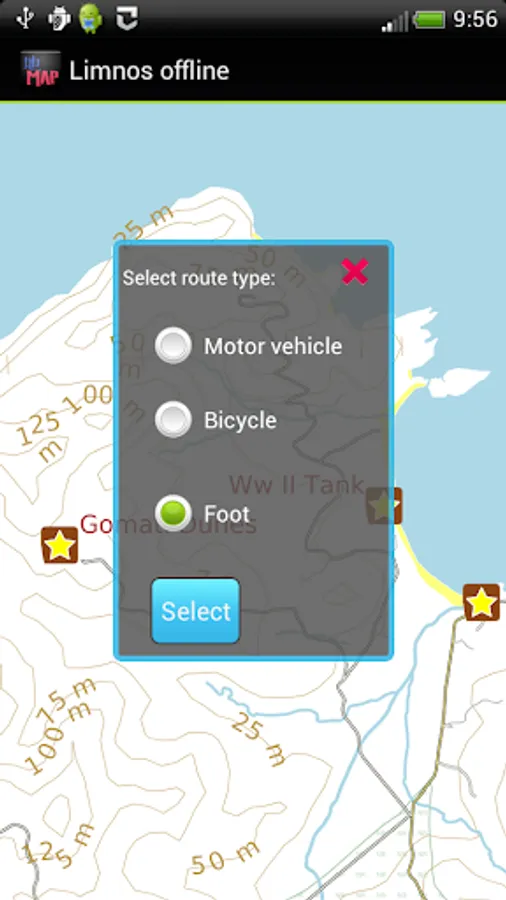This screenshot has width=506, height=900.
Task: Tap the Motor vehicle label text
Action: pyautogui.click(x=273, y=346)
